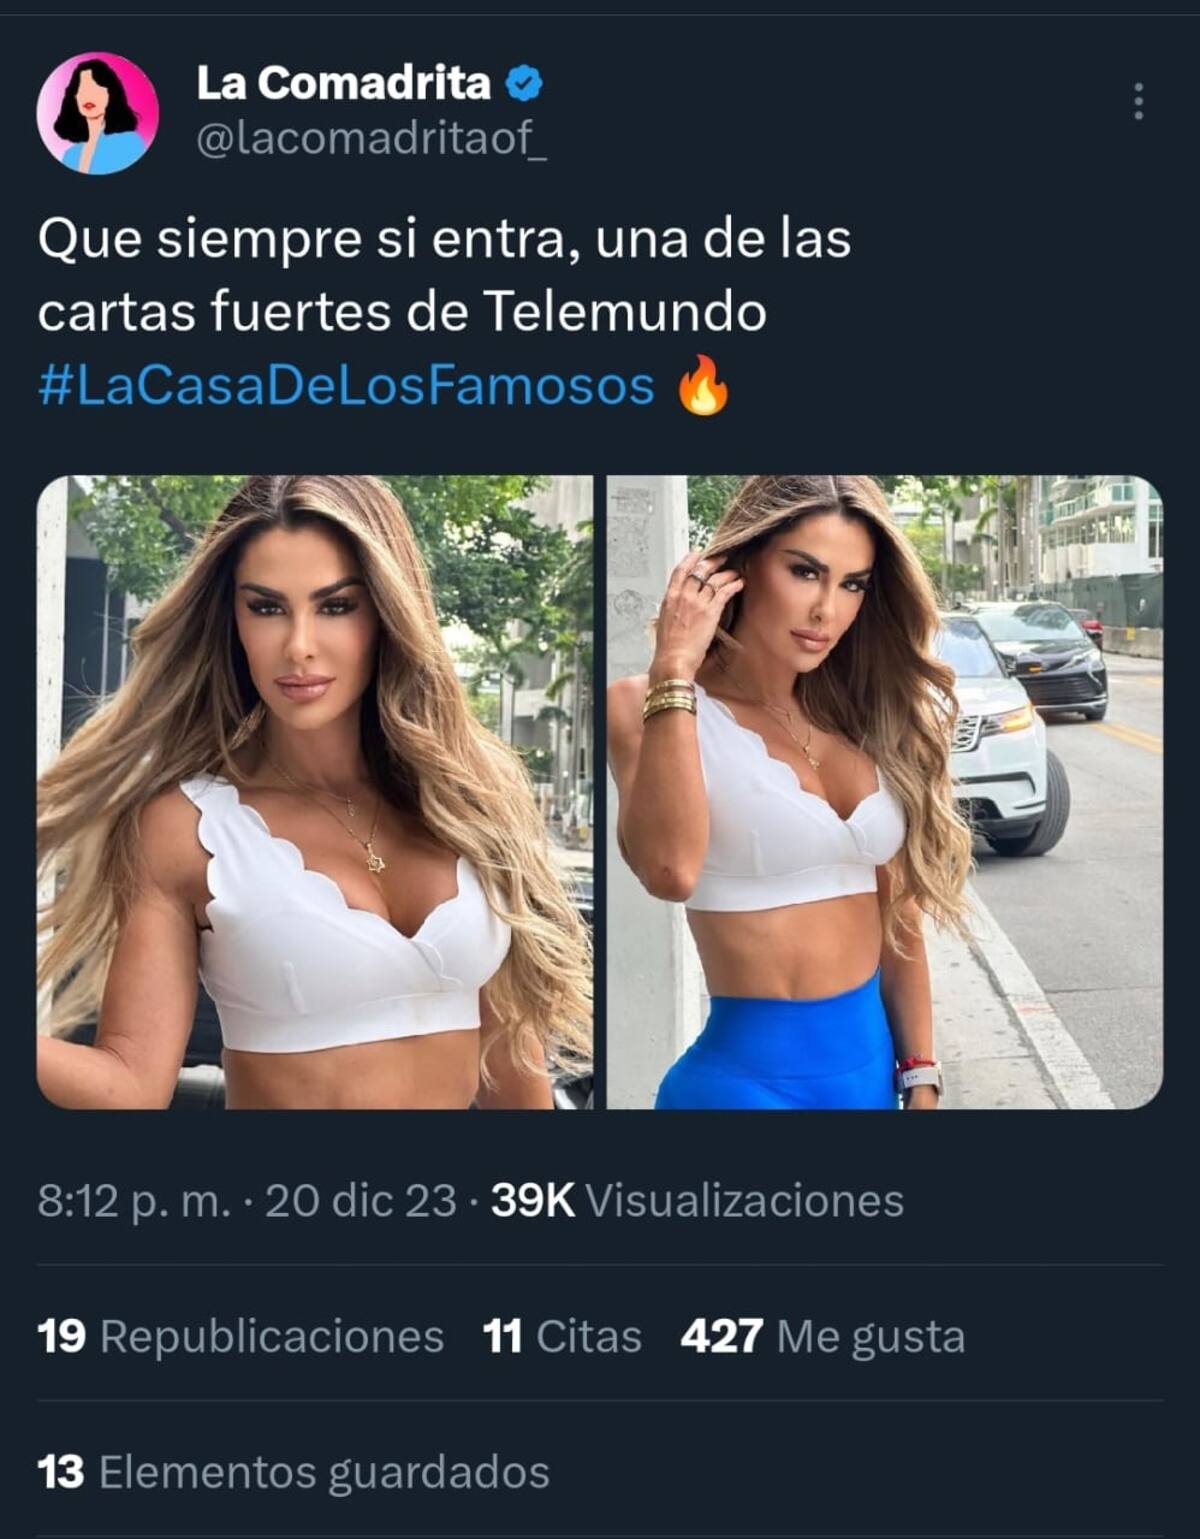Screen dimensions: 1200x1539
Task: Open the @lacomadritaof_ handle
Action: point(372,140)
